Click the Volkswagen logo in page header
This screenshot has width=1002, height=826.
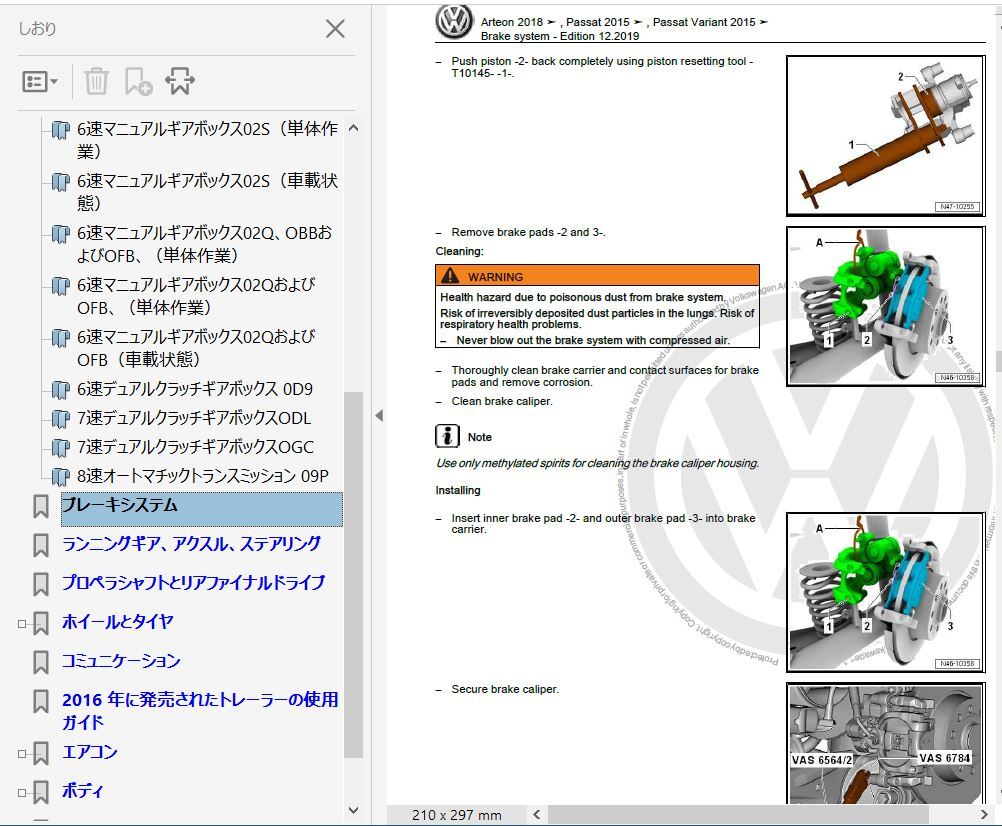coord(454,22)
